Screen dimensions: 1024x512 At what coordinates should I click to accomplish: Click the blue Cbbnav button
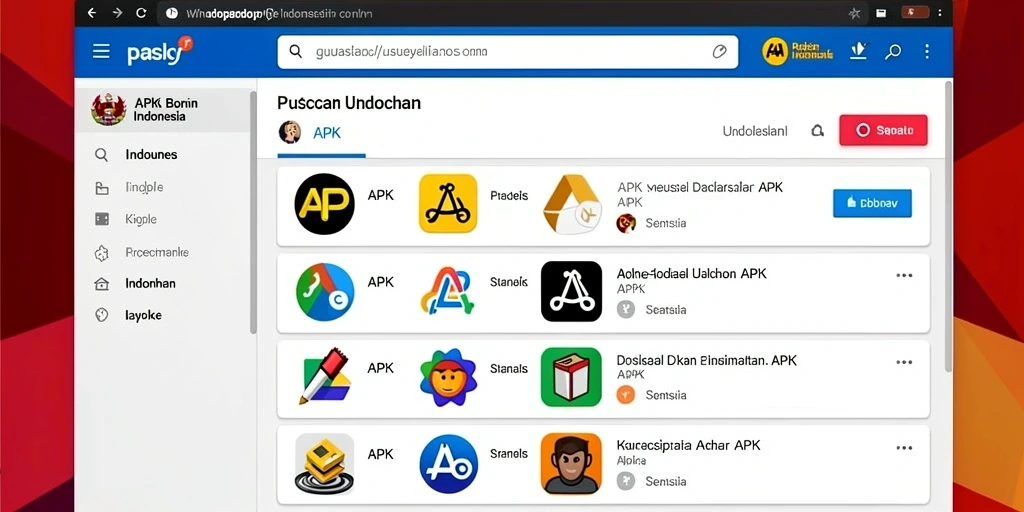[872, 203]
